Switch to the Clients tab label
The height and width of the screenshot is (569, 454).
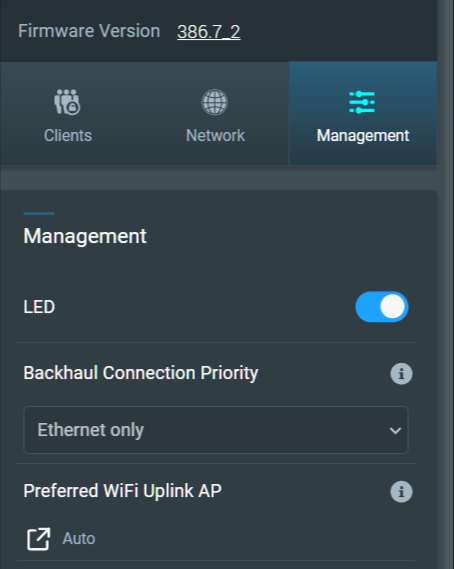pos(68,135)
